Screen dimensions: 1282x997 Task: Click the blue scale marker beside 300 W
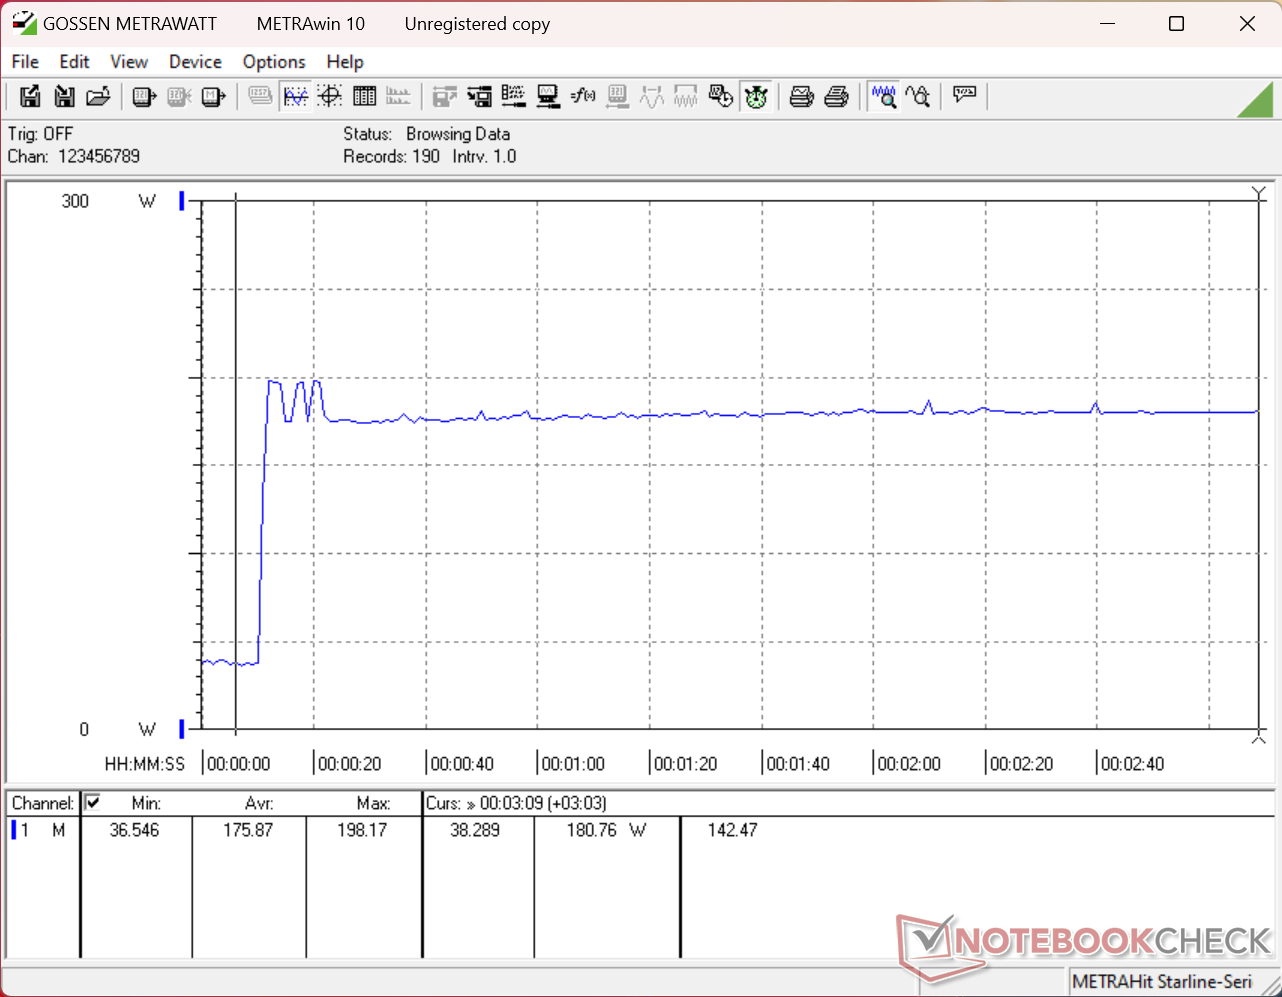pos(182,201)
